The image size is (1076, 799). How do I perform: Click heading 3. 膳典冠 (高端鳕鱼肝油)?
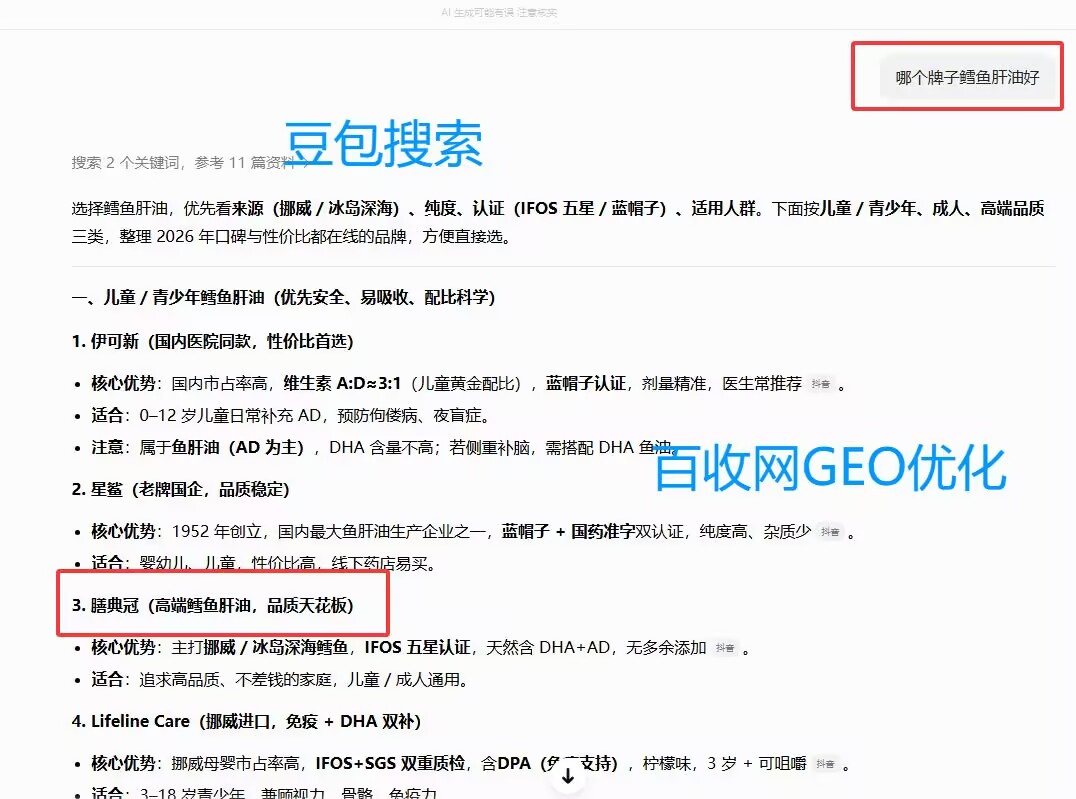(x=212, y=605)
